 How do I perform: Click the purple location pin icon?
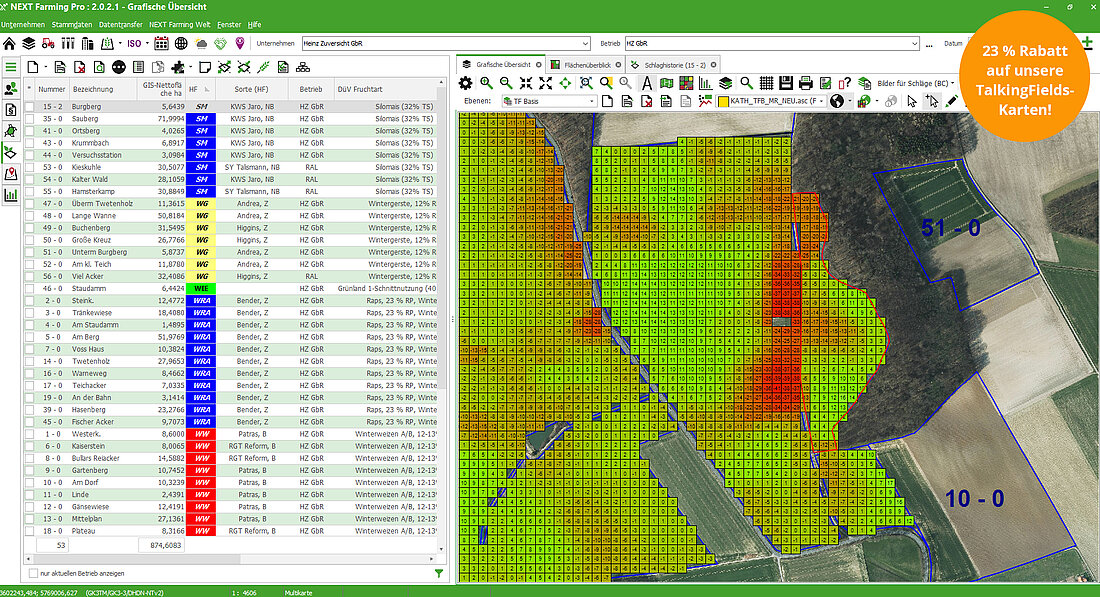(x=240, y=43)
